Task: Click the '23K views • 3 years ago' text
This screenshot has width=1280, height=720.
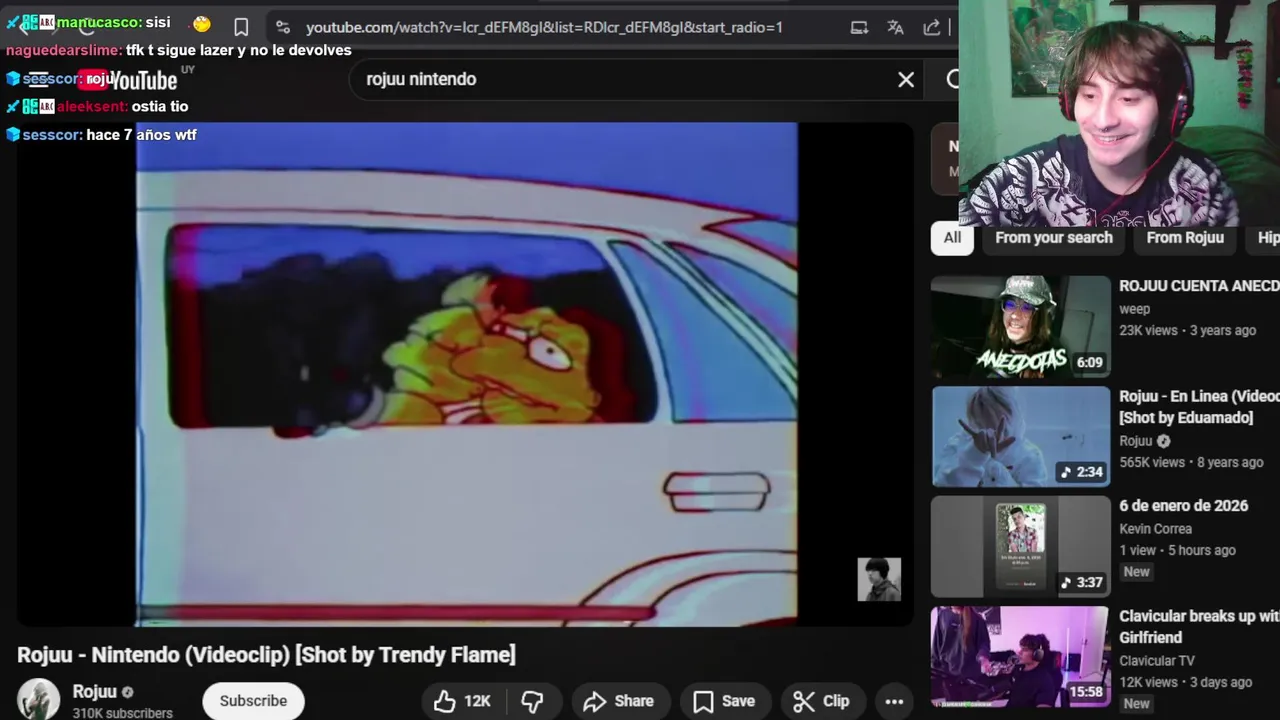Action: (x=1188, y=331)
